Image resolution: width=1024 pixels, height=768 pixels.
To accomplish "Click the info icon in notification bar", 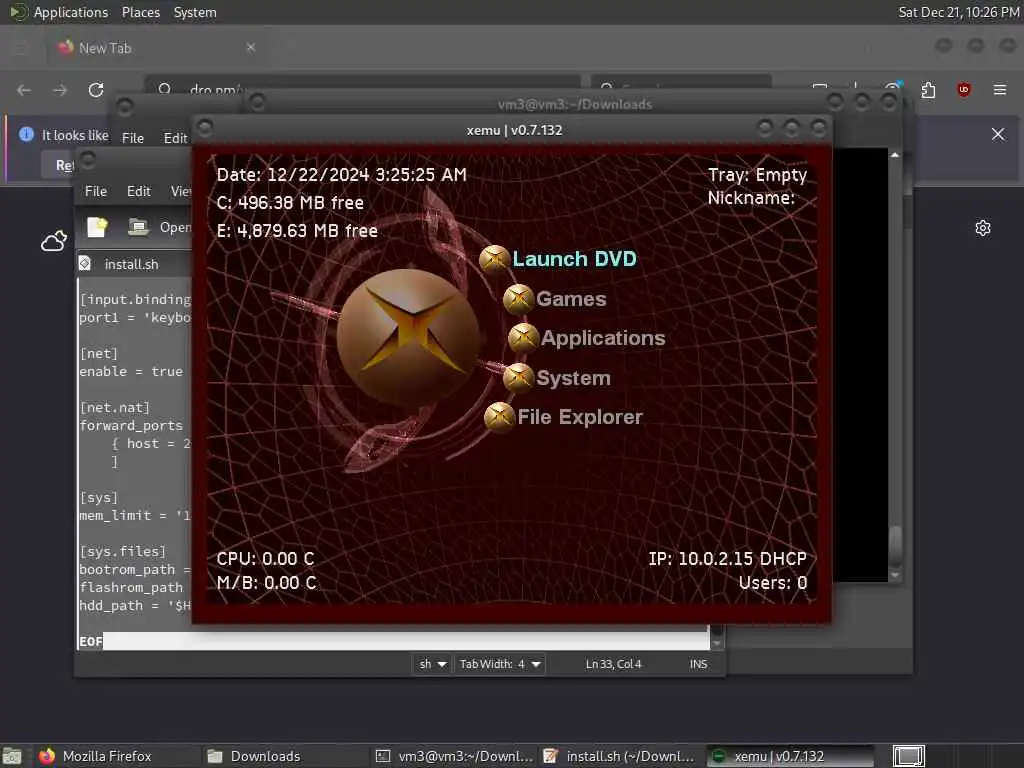I will pyautogui.click(x=26, y=135).
